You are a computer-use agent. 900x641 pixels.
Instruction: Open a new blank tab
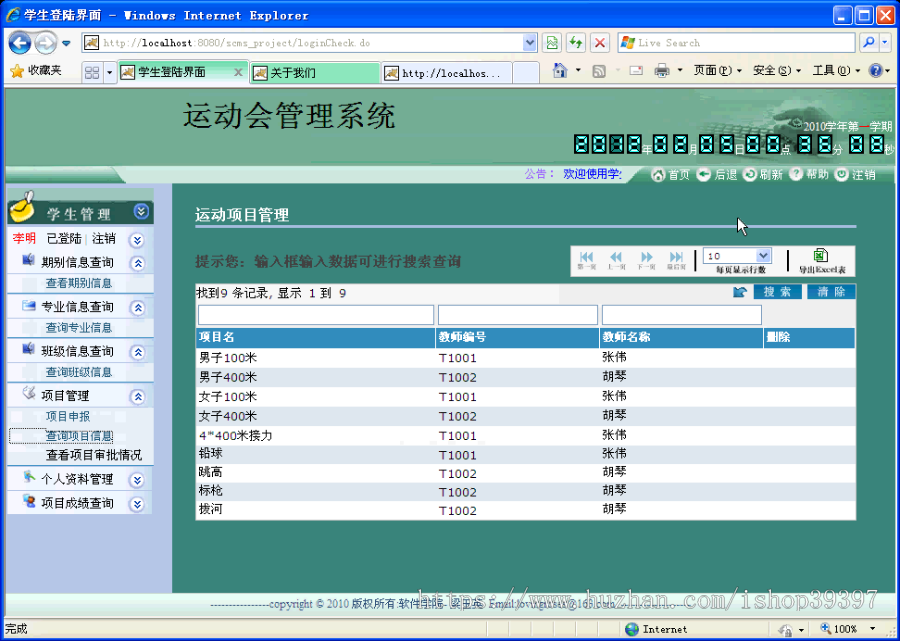[x=525, y=73]
